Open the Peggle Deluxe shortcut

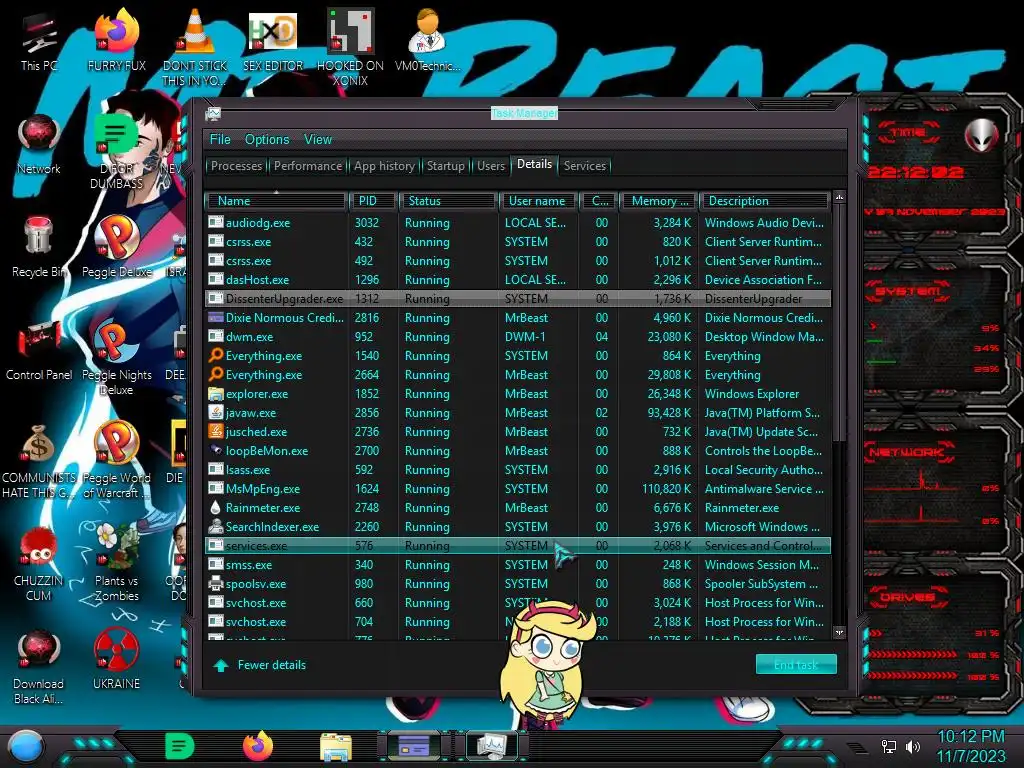tap(117, 248)
